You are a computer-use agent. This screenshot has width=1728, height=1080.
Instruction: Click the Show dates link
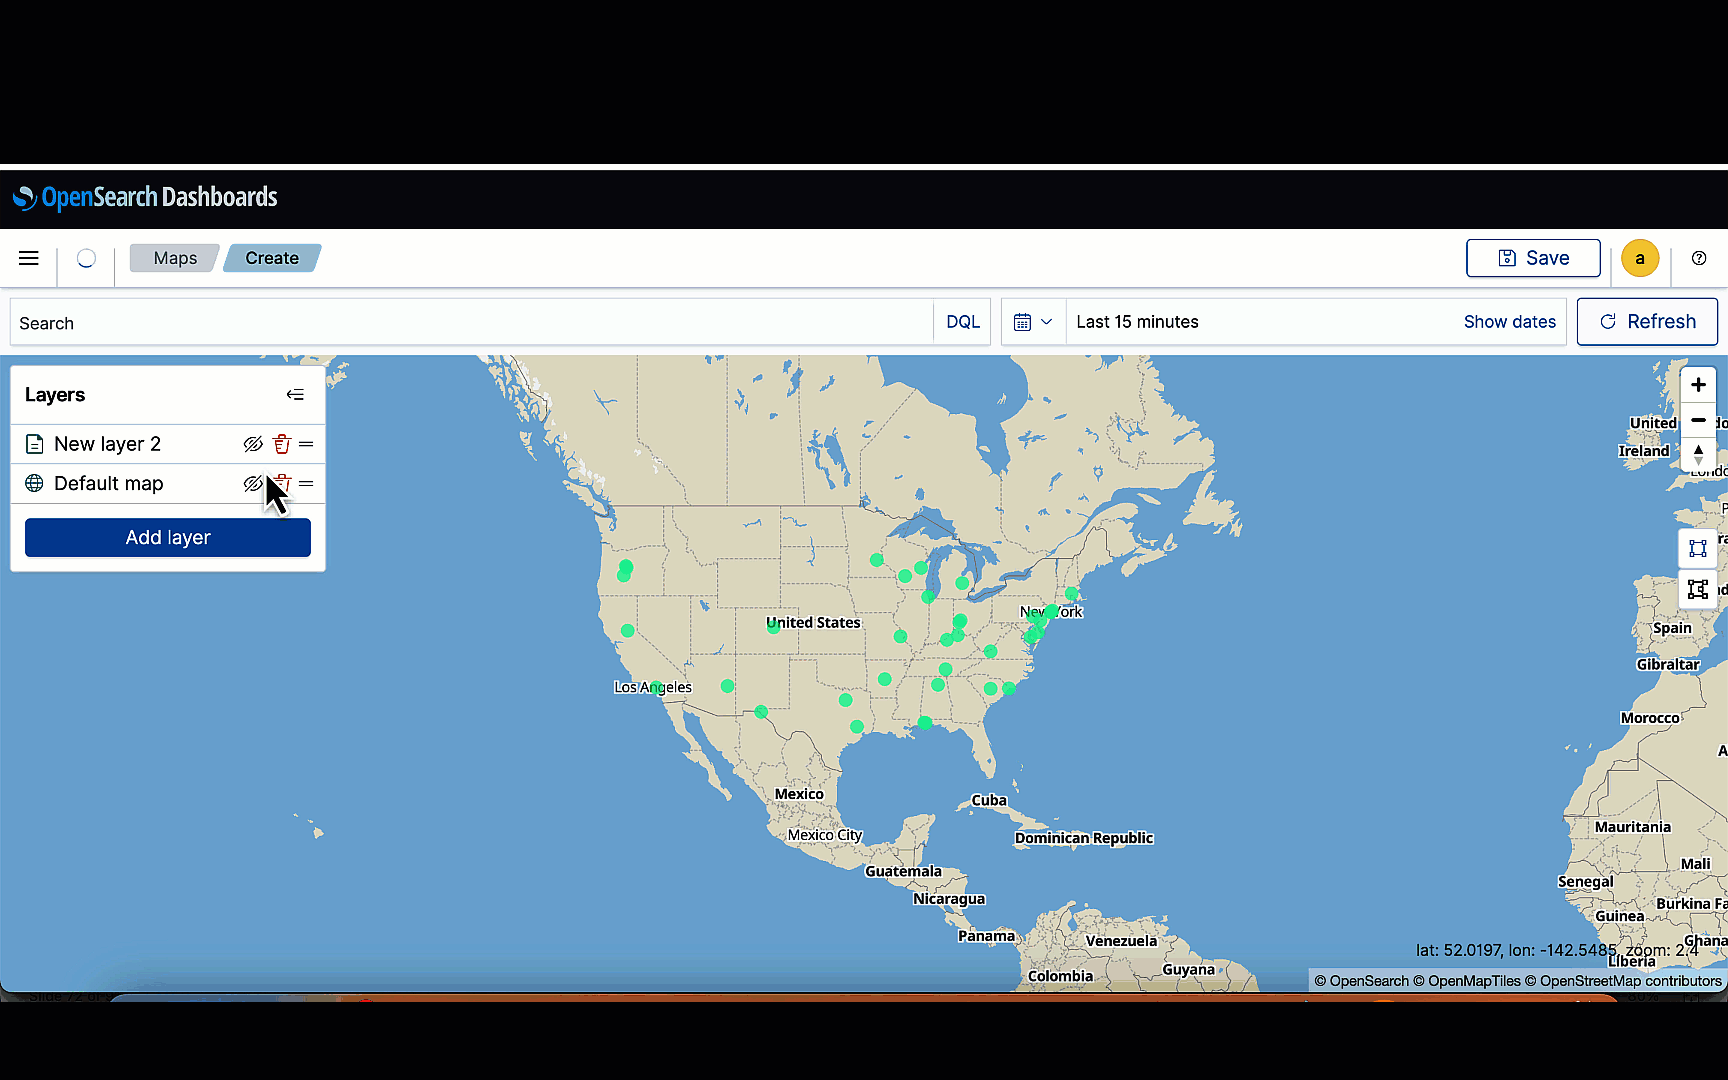pos(1509,322)
